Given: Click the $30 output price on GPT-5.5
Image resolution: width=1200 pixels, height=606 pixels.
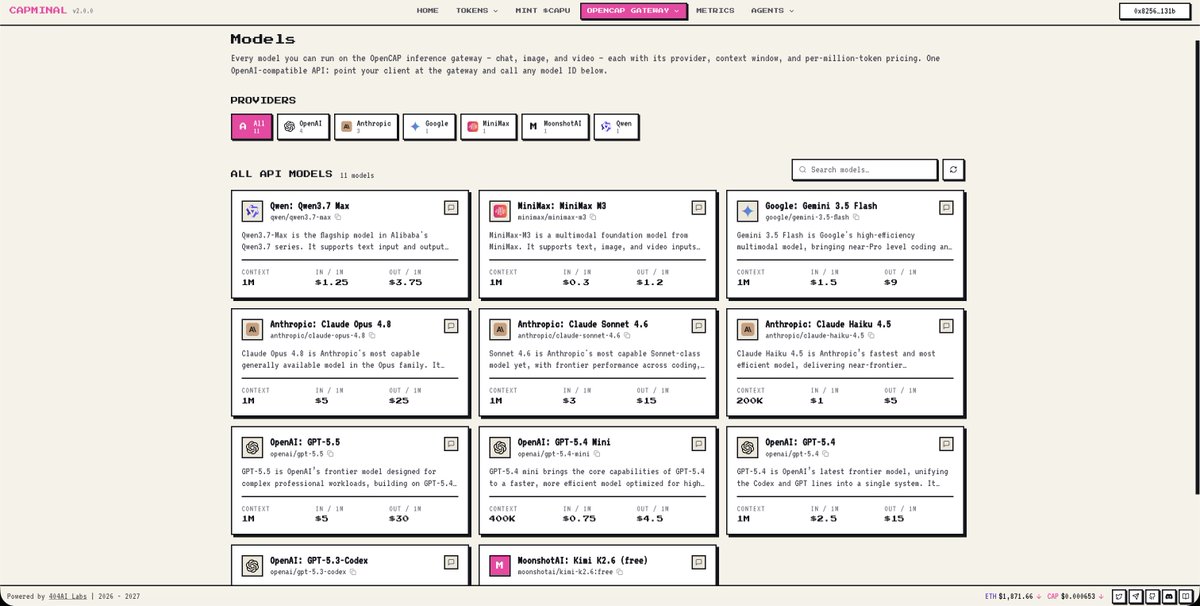Looking at the screenshot, I should [x=398, y=518].
